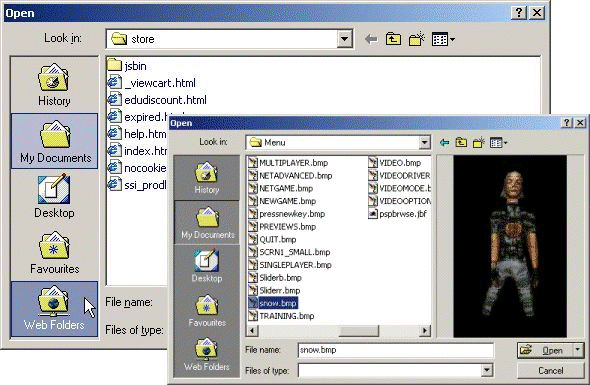
Task: Click the Open button
Action: [545, 350]
